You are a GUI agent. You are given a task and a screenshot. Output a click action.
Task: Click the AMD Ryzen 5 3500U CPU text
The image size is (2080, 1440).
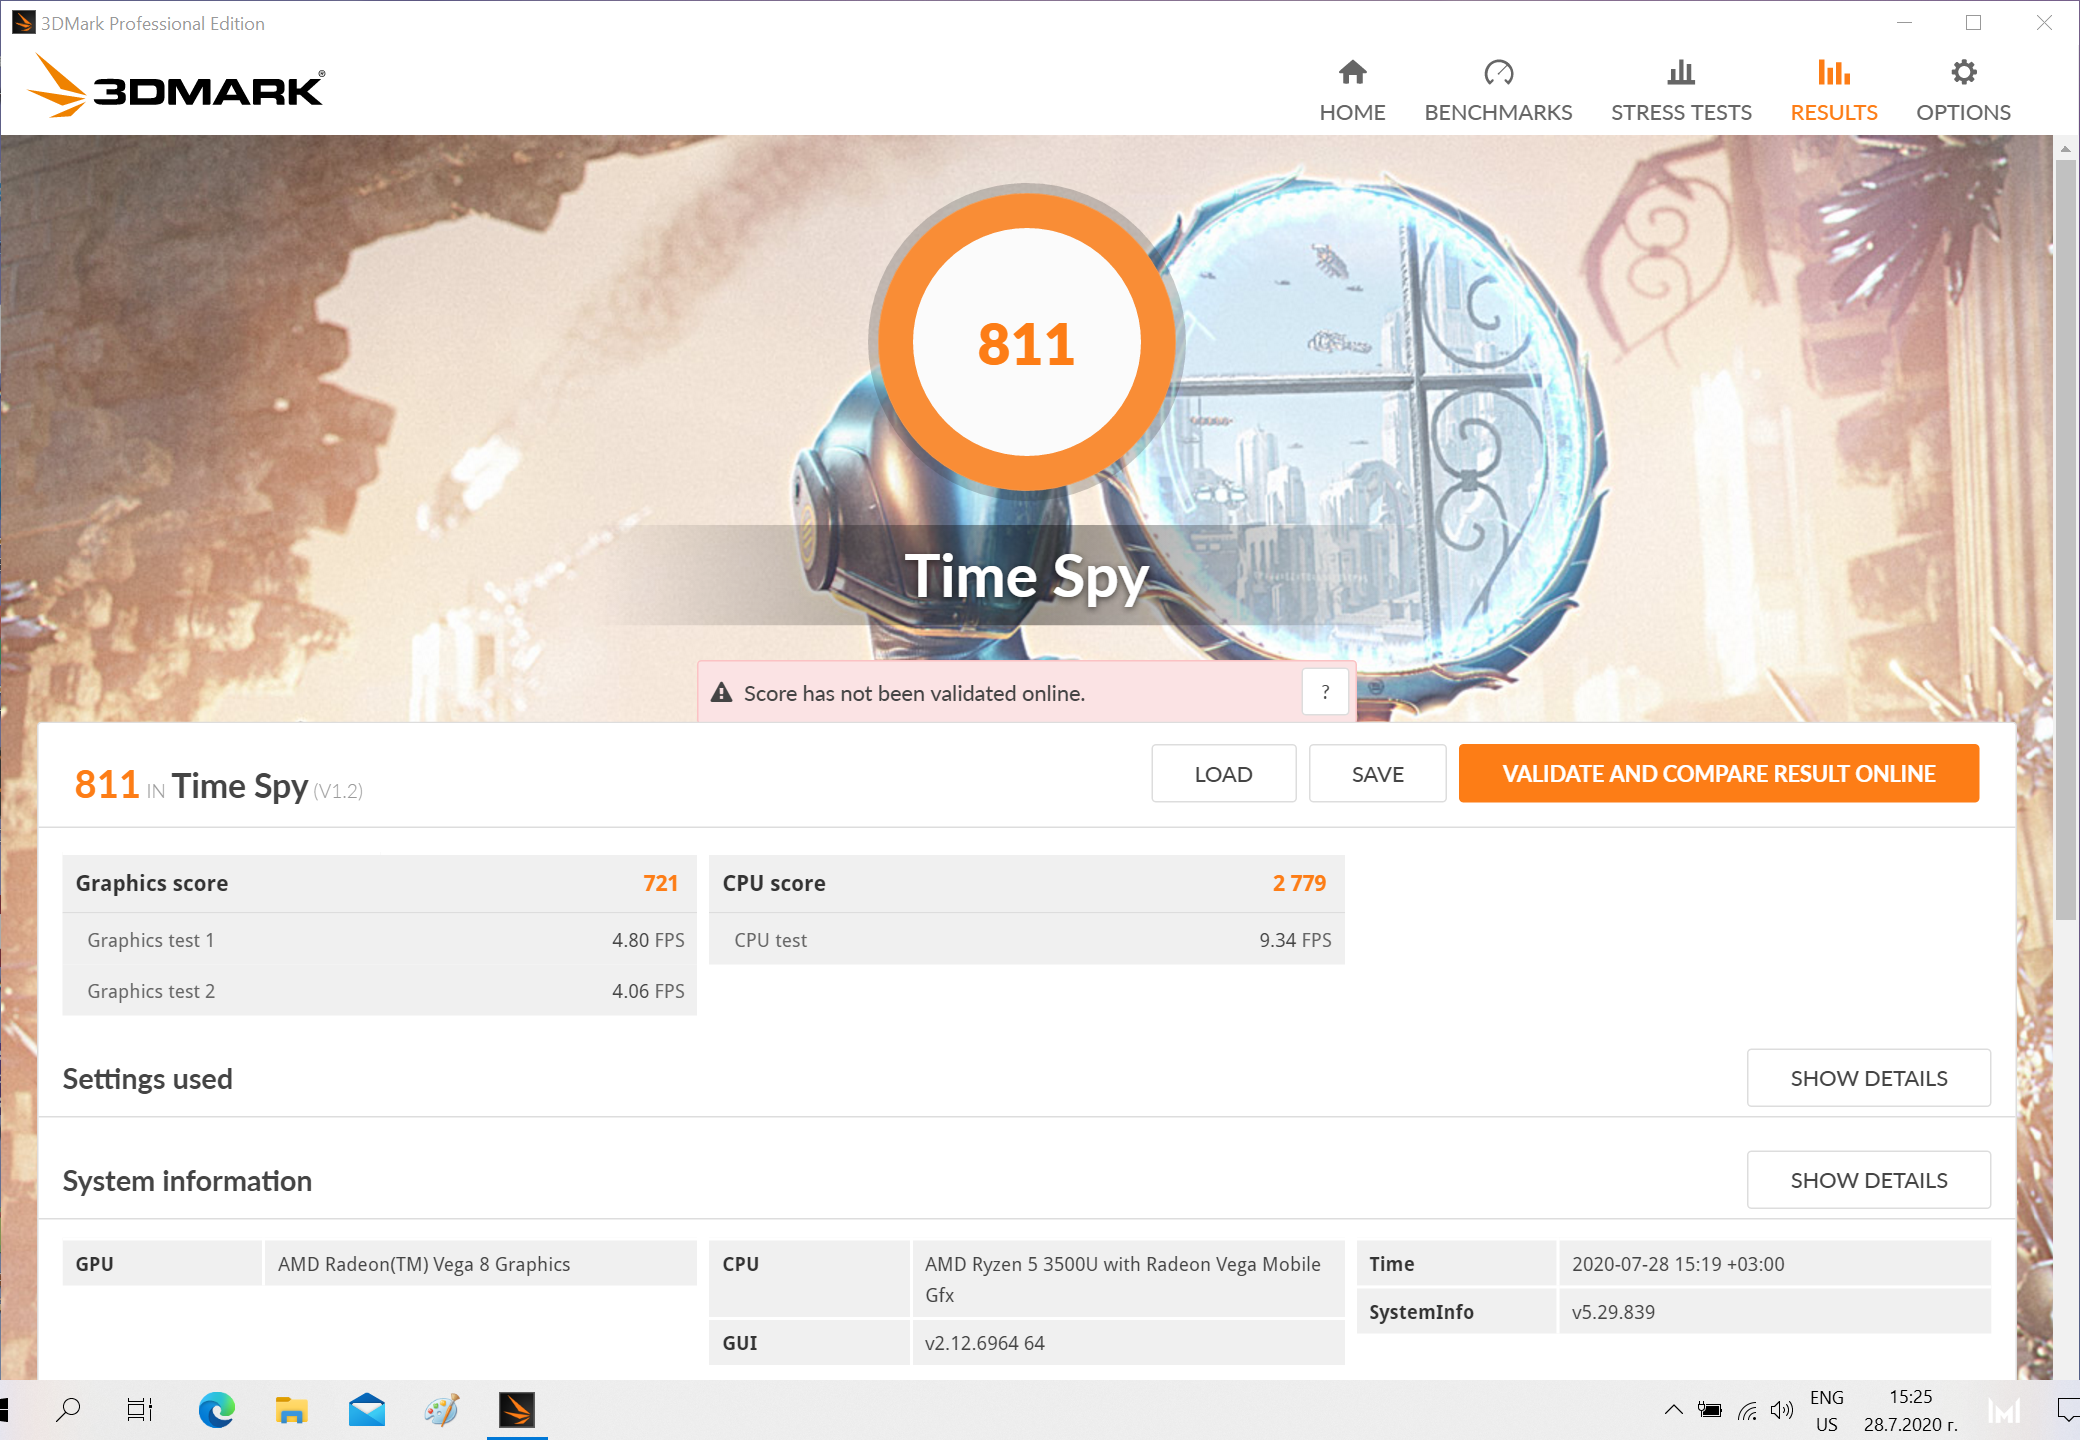[1122, 1279]
